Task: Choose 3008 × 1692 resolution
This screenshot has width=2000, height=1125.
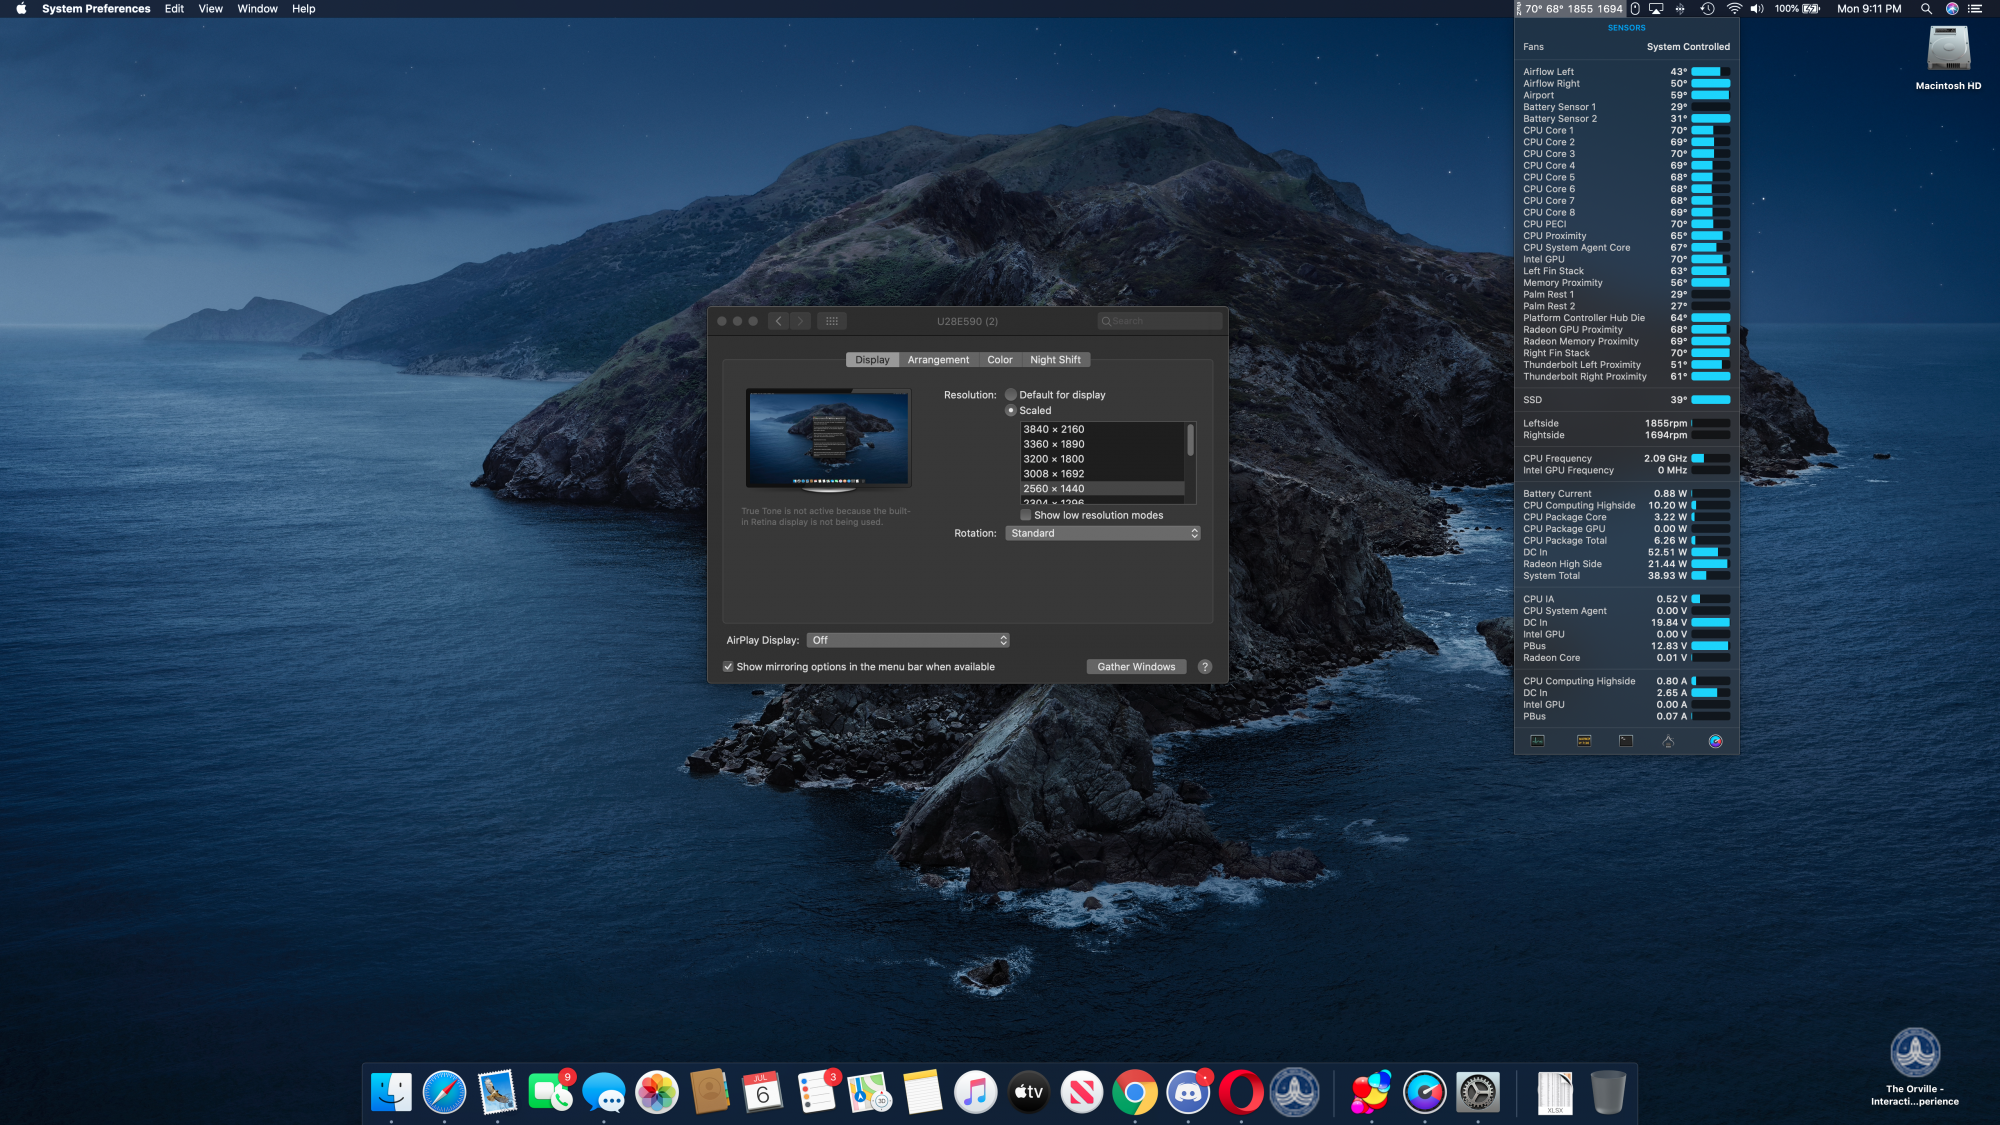Action: (x=1102, y=474)
